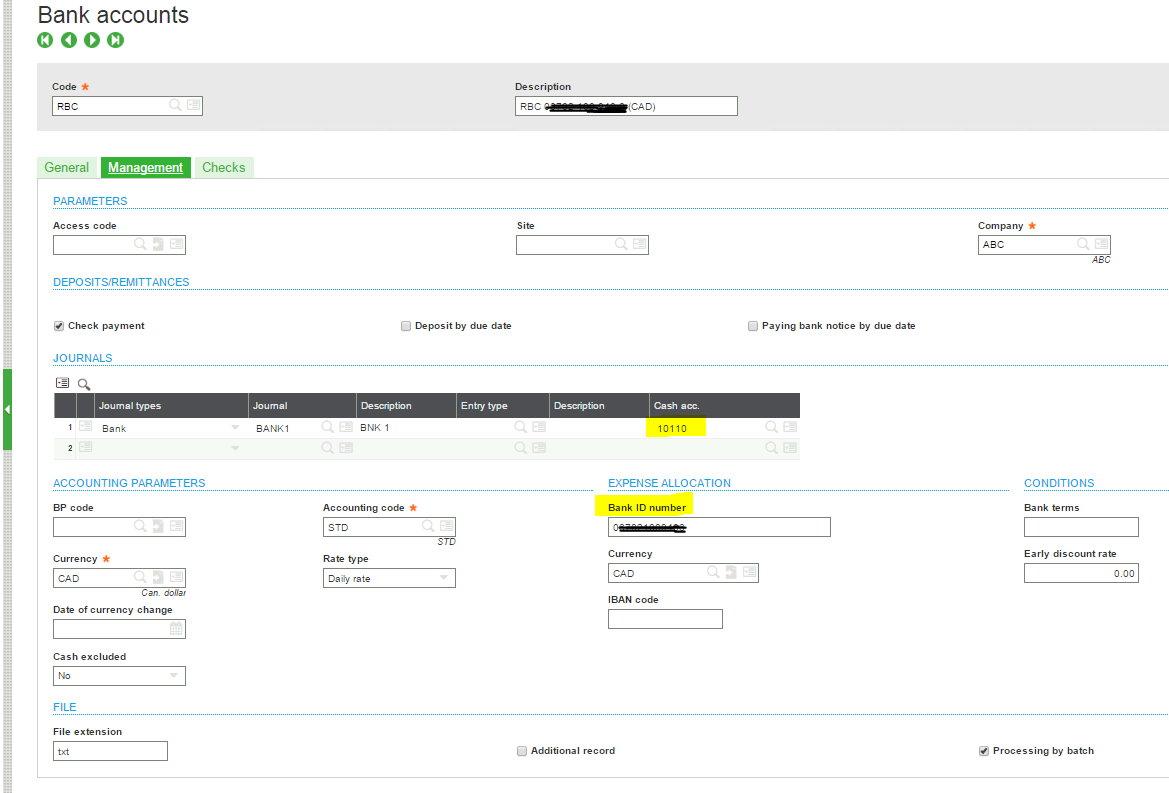Click the Journal column header
Image resolution: width=1169 pixels, height=793 pixels.
pyautogui.click(x=302, y=405)
